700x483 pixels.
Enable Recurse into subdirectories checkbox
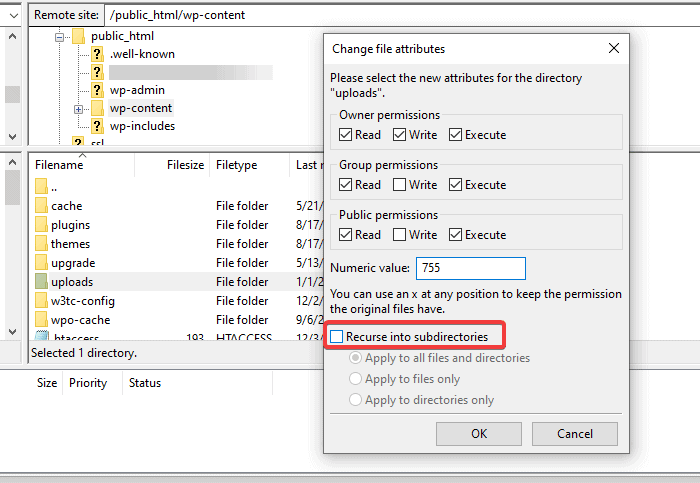[x=337, y=337]
